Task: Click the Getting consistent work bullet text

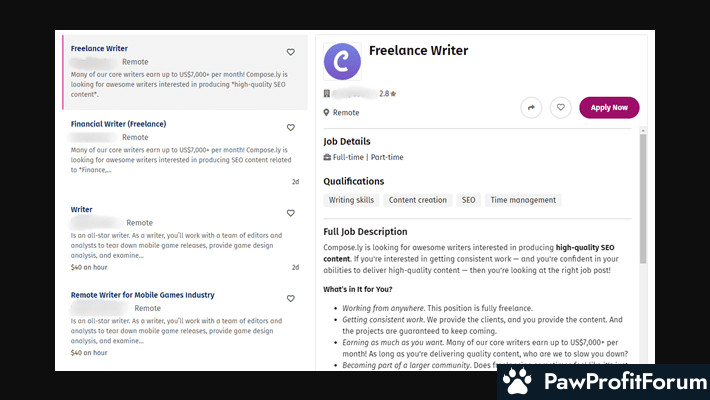Action: pos(482,325)
